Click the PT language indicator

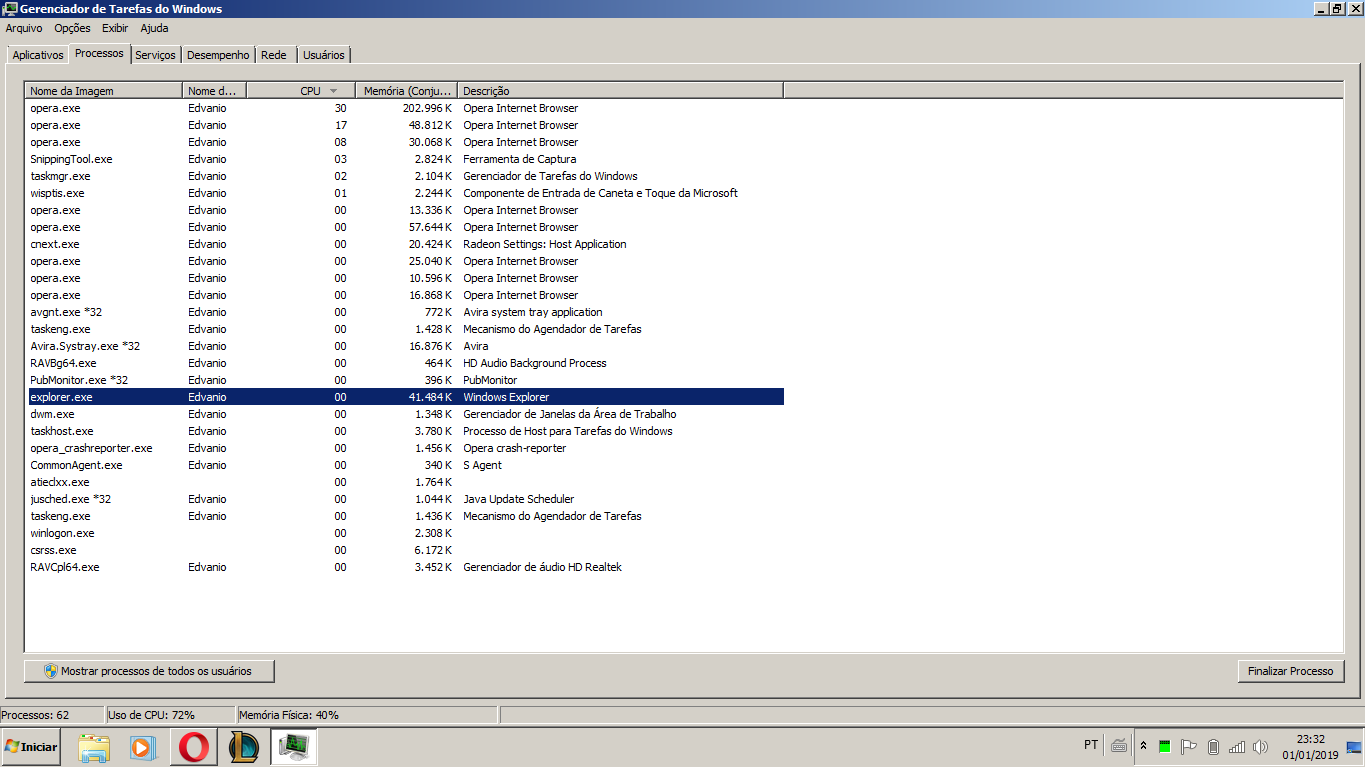[x=1091, y=745]
